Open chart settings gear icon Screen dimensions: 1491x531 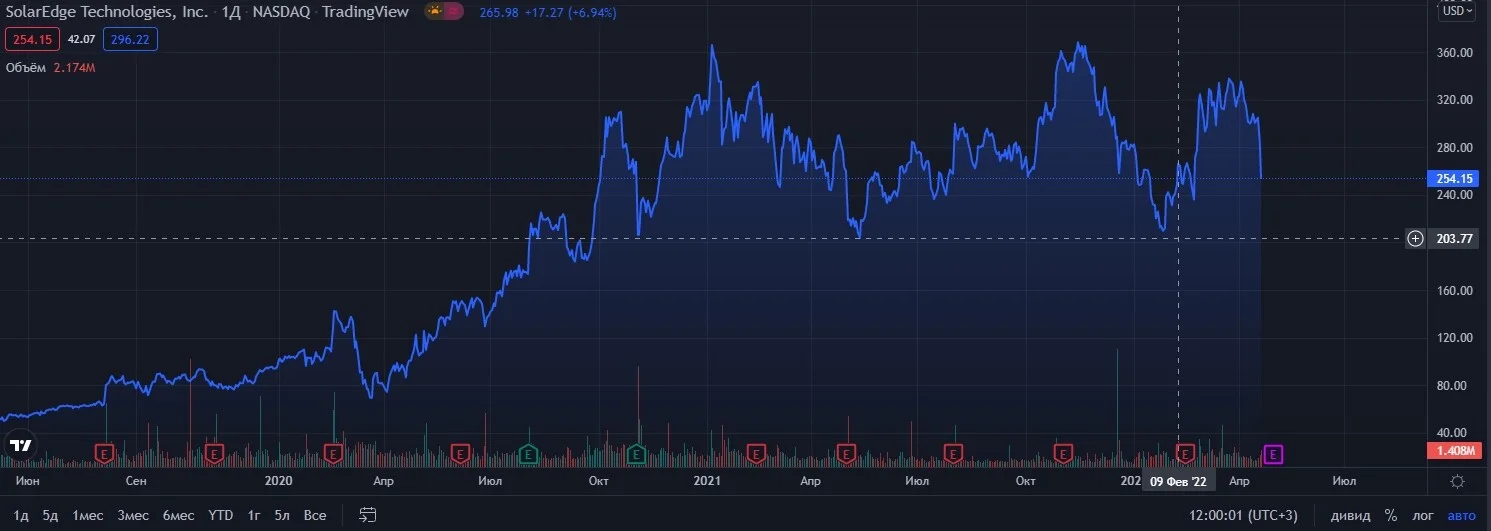pos(1458,481)
